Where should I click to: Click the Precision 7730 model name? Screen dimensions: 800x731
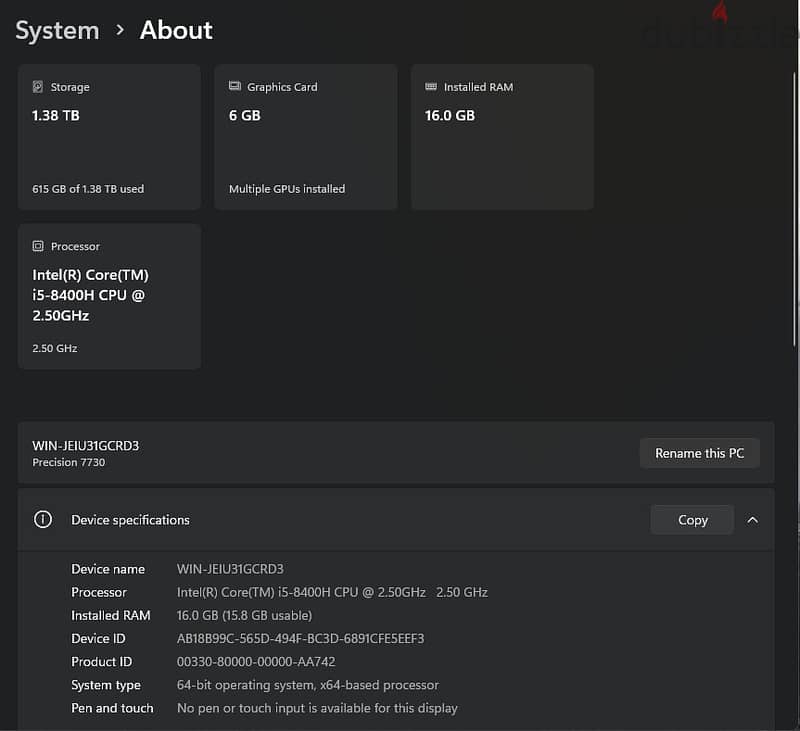[x=69, y=462]
